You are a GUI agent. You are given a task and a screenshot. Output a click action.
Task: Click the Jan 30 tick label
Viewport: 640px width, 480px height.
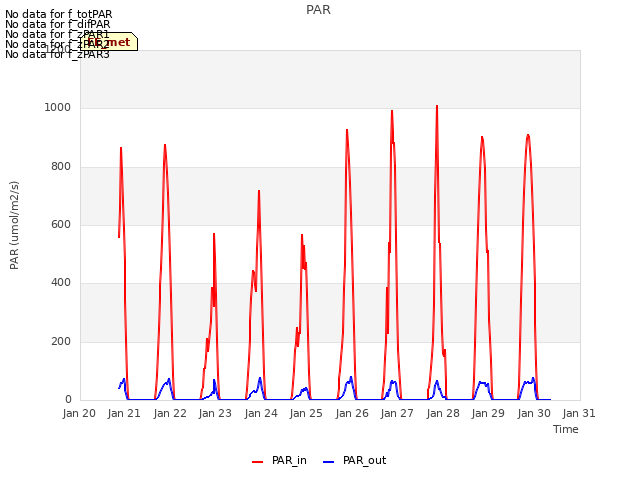click(534, 413)
